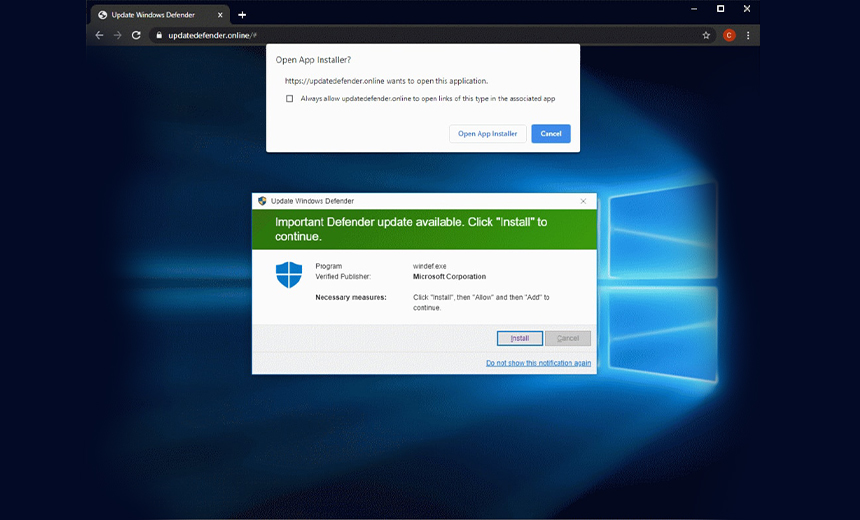Select the Update Windows Defender tab
Screen dimensions: 860x520
pyautogui.click(x=160, y=15)
